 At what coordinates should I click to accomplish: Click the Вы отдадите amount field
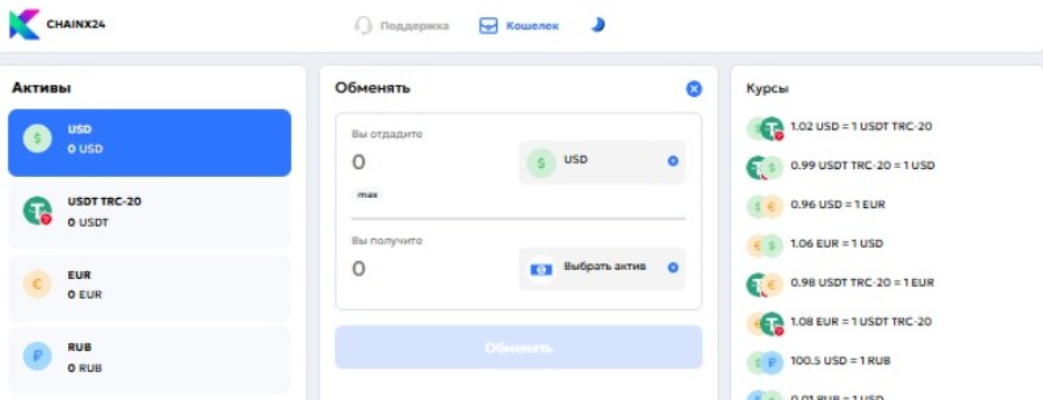[x=426, y=162]
